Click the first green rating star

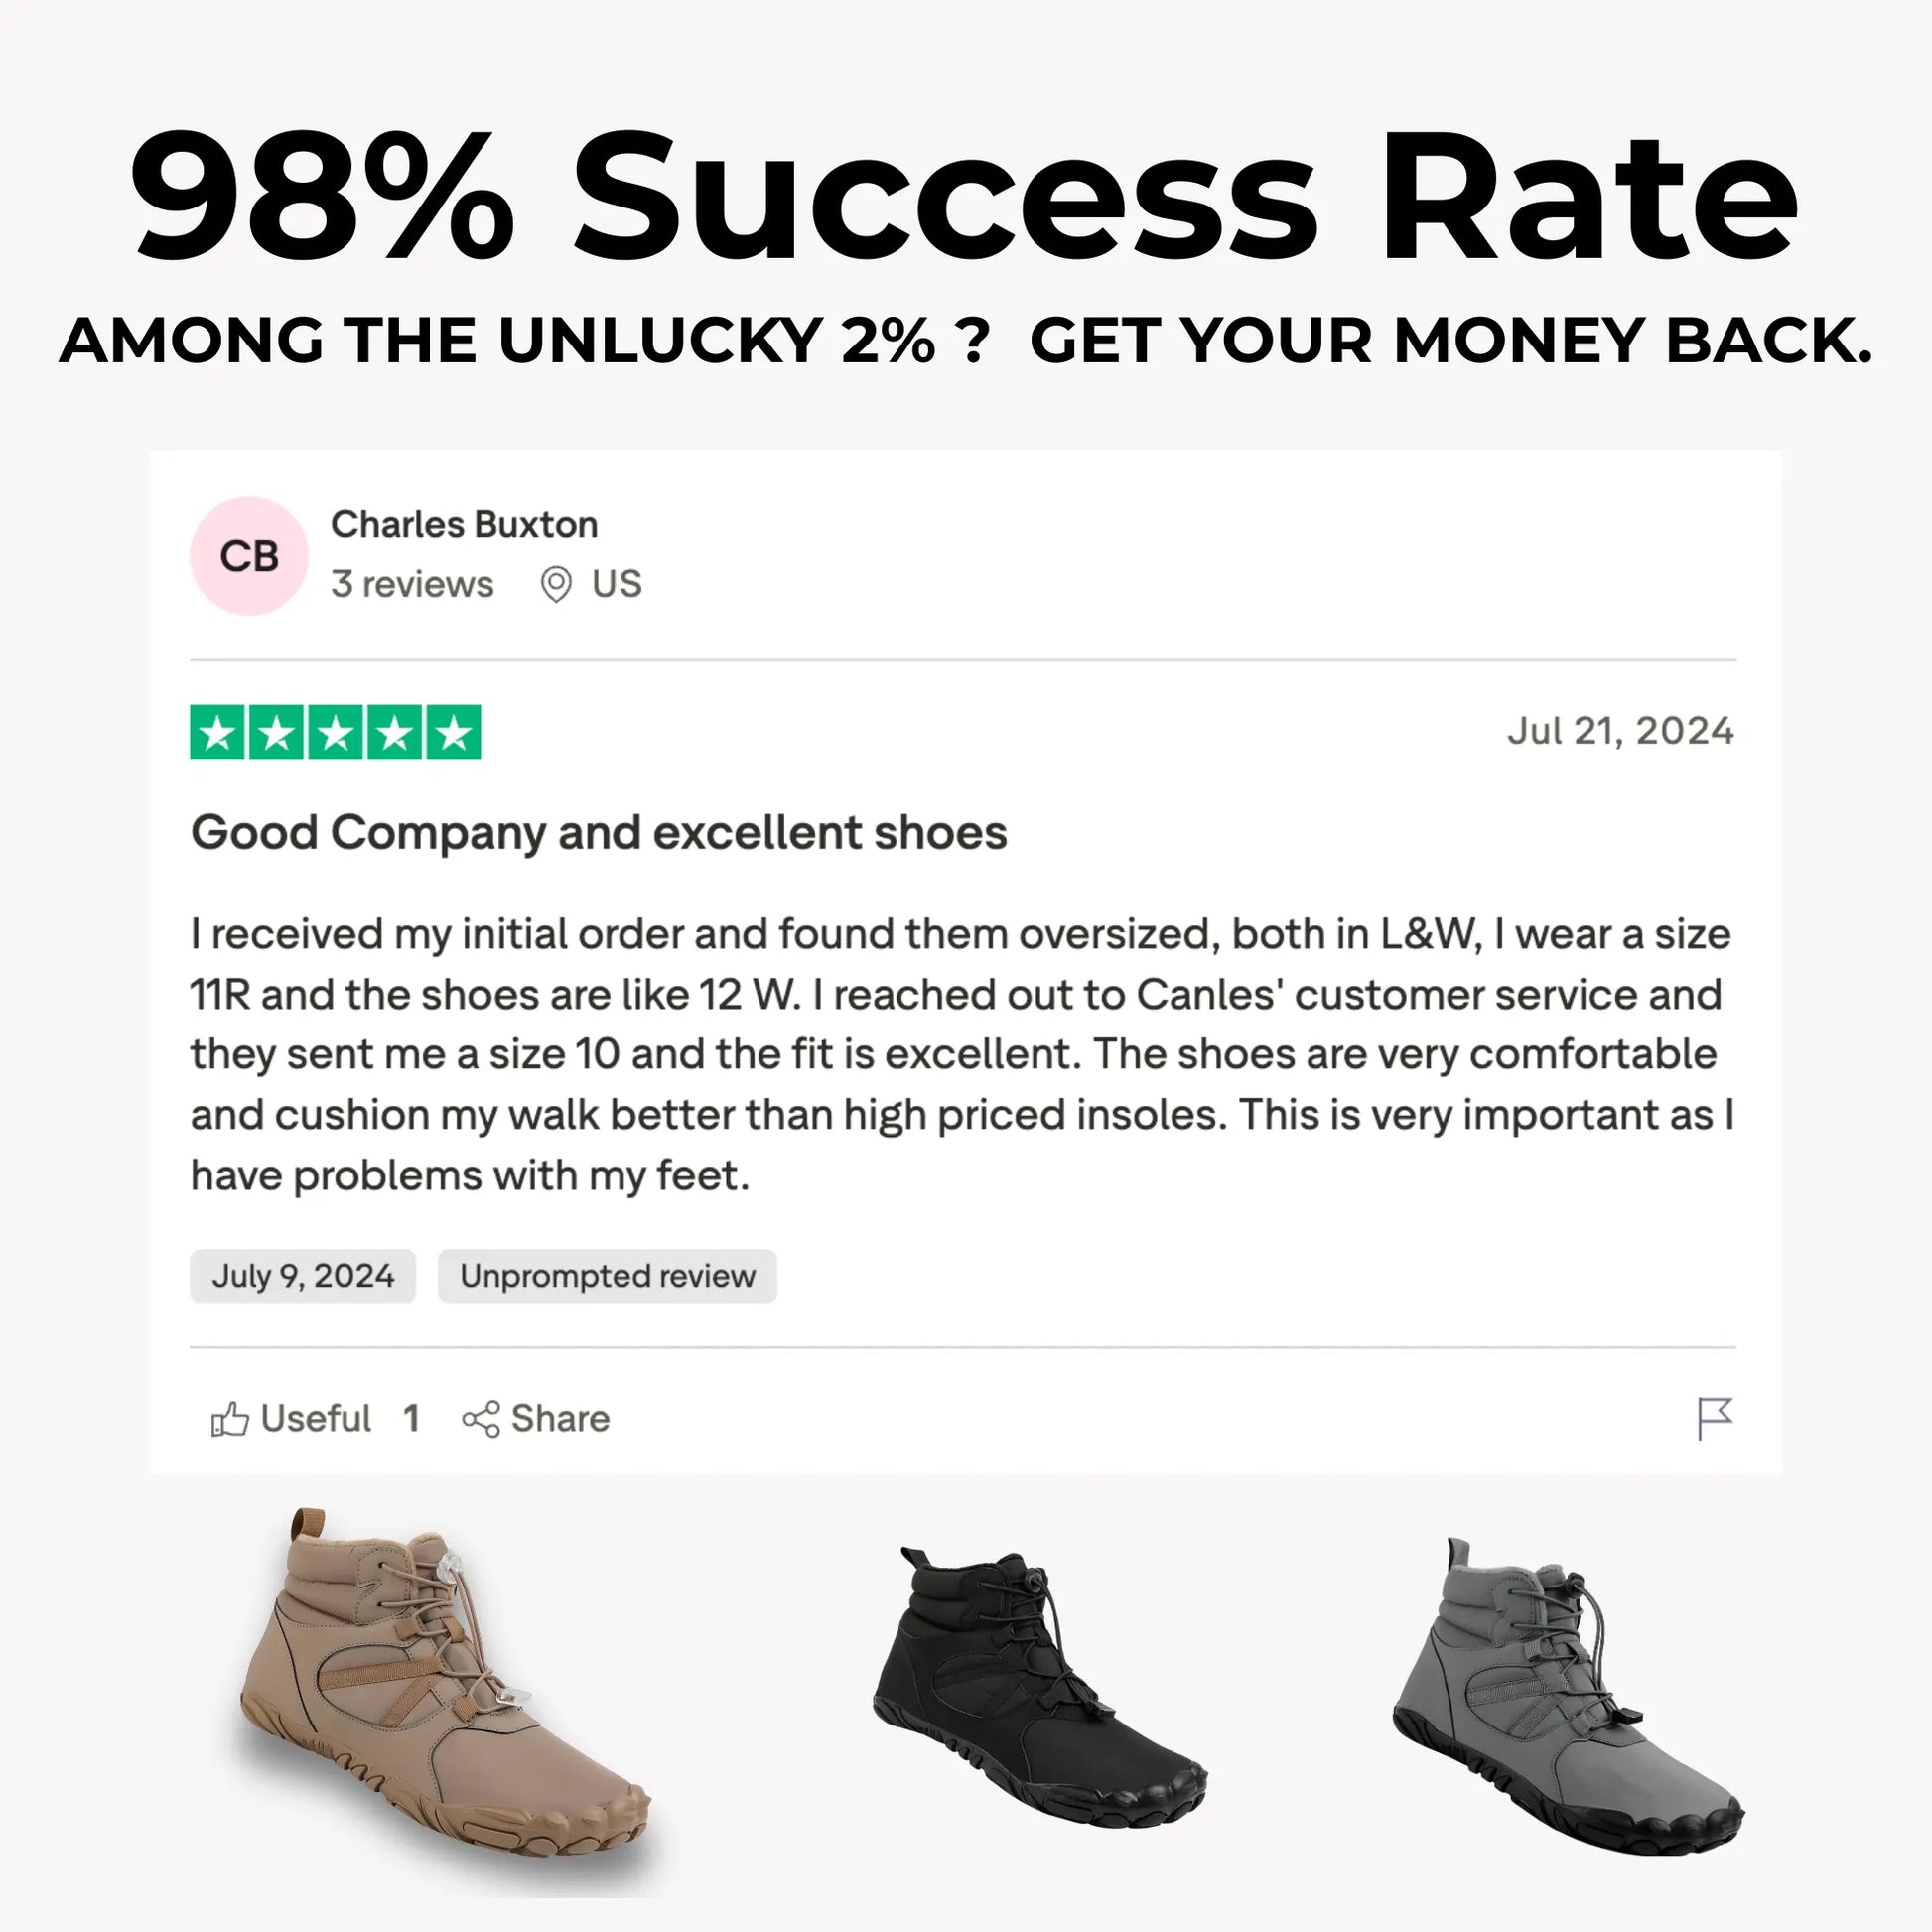tap(217, 733)
